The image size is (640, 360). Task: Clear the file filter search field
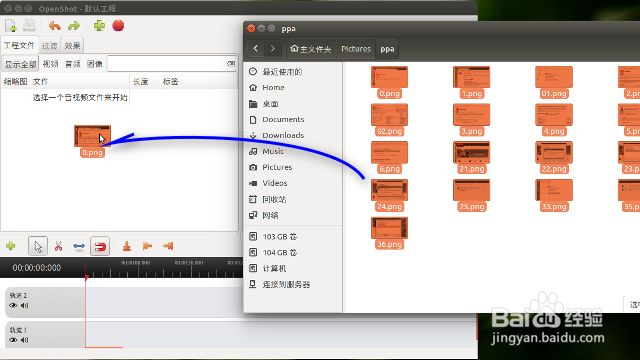click(231, 64)
